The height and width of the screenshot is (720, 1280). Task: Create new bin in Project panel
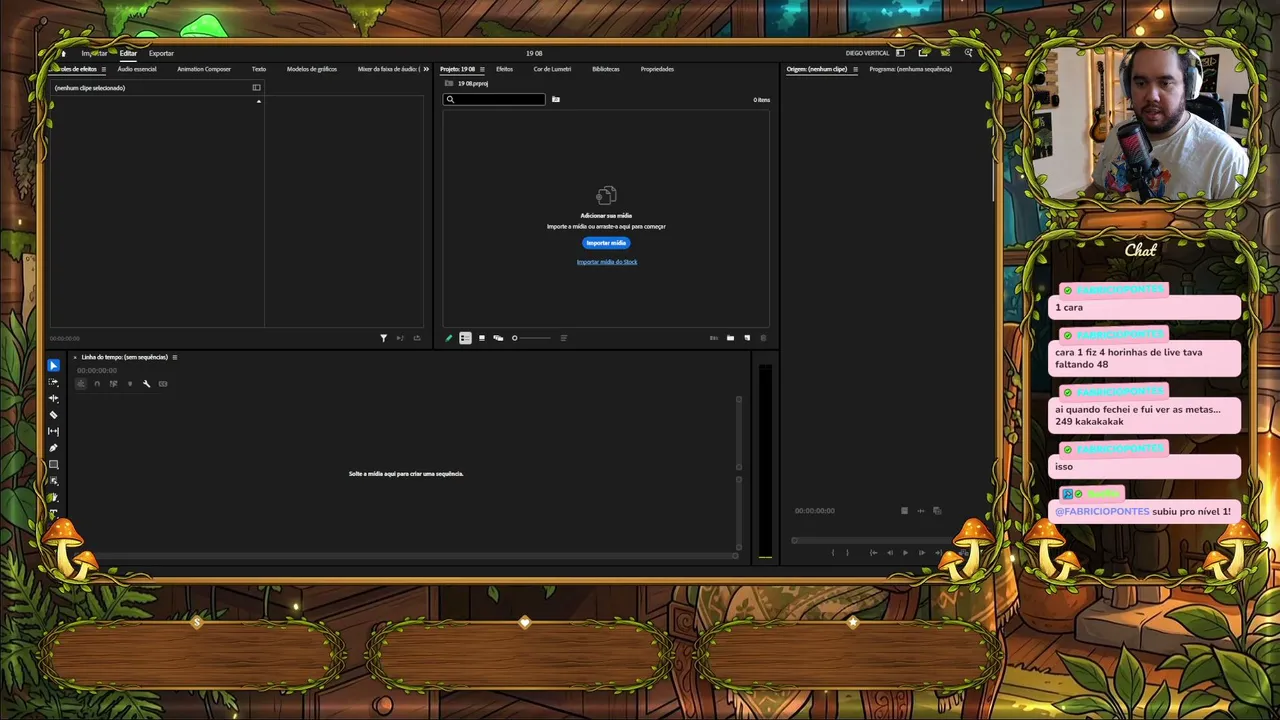pos(730,338)
